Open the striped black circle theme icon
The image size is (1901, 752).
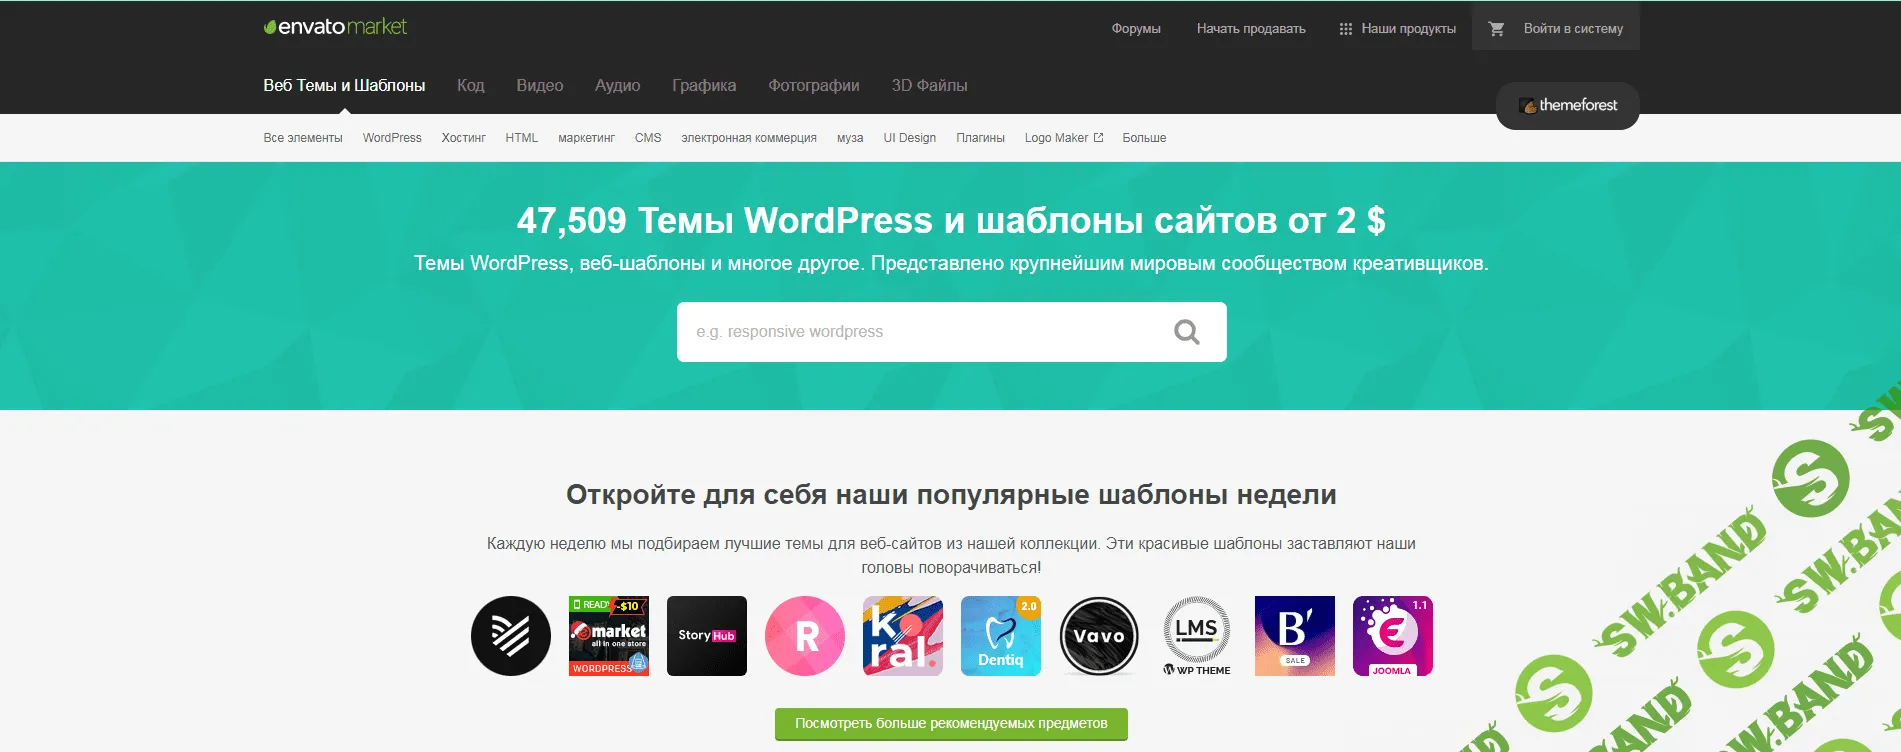coord(511,636)
